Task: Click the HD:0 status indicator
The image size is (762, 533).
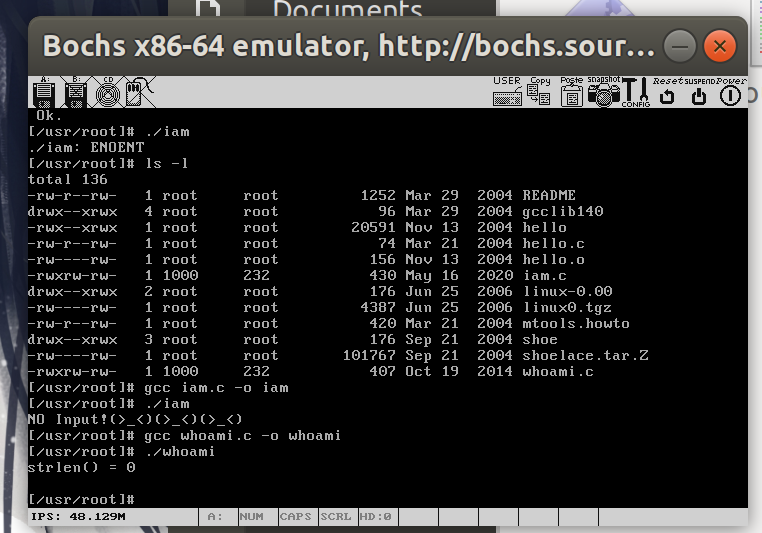Action: click(x=378, y=517)
